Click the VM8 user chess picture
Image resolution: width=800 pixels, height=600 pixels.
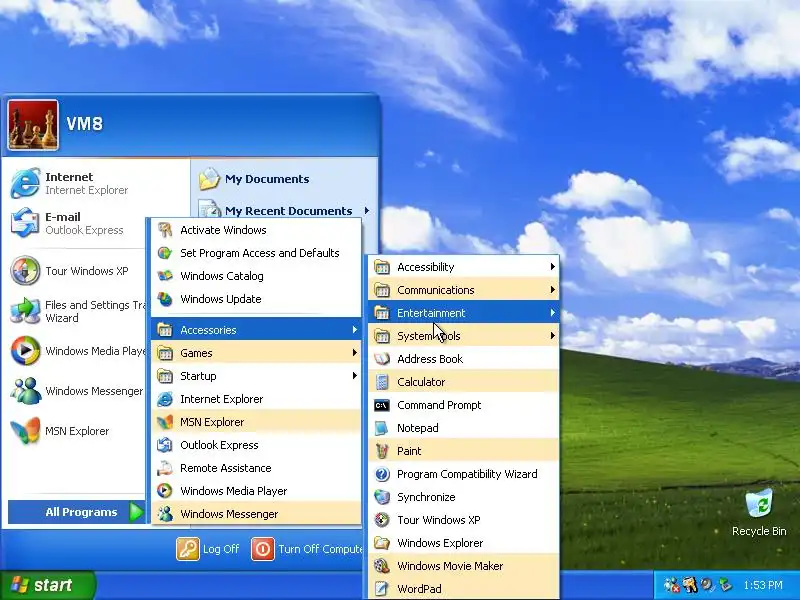click(33, 125)
